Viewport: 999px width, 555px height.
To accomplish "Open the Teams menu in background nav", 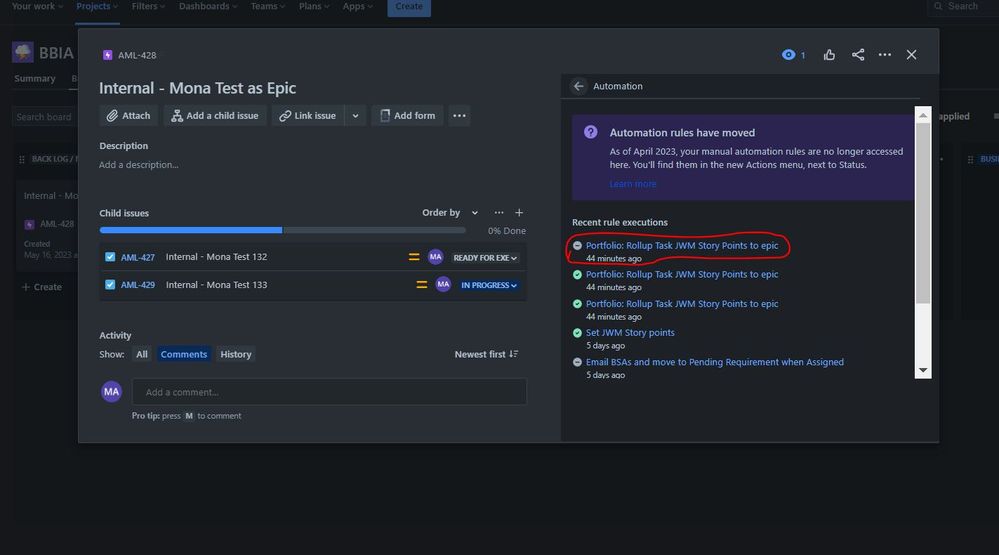I will click(x=268, y=6).
